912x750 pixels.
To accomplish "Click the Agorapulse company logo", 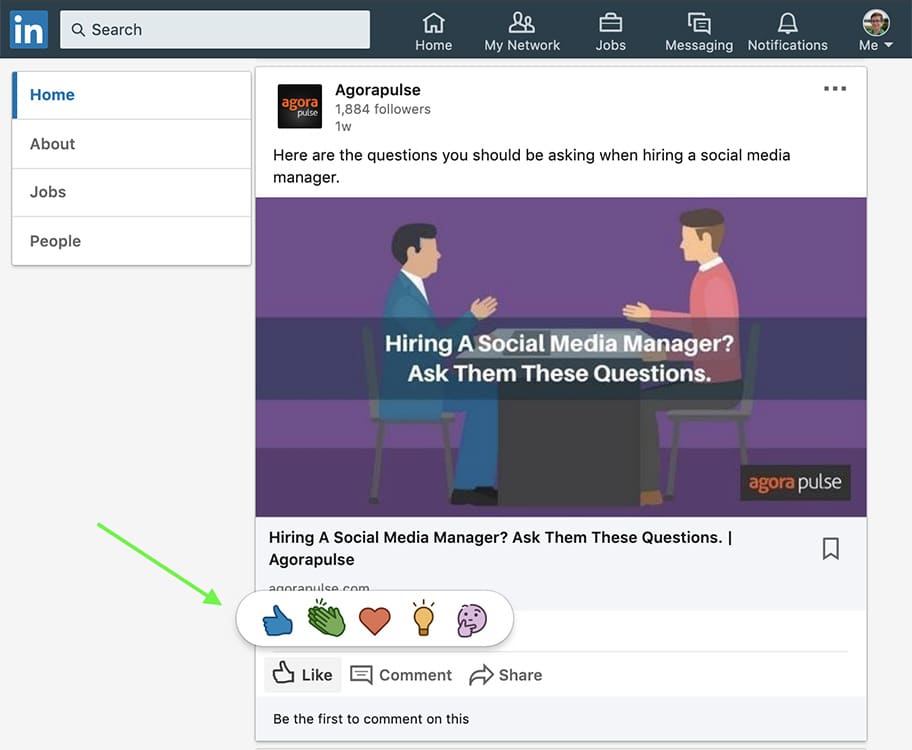I will 300,106.
